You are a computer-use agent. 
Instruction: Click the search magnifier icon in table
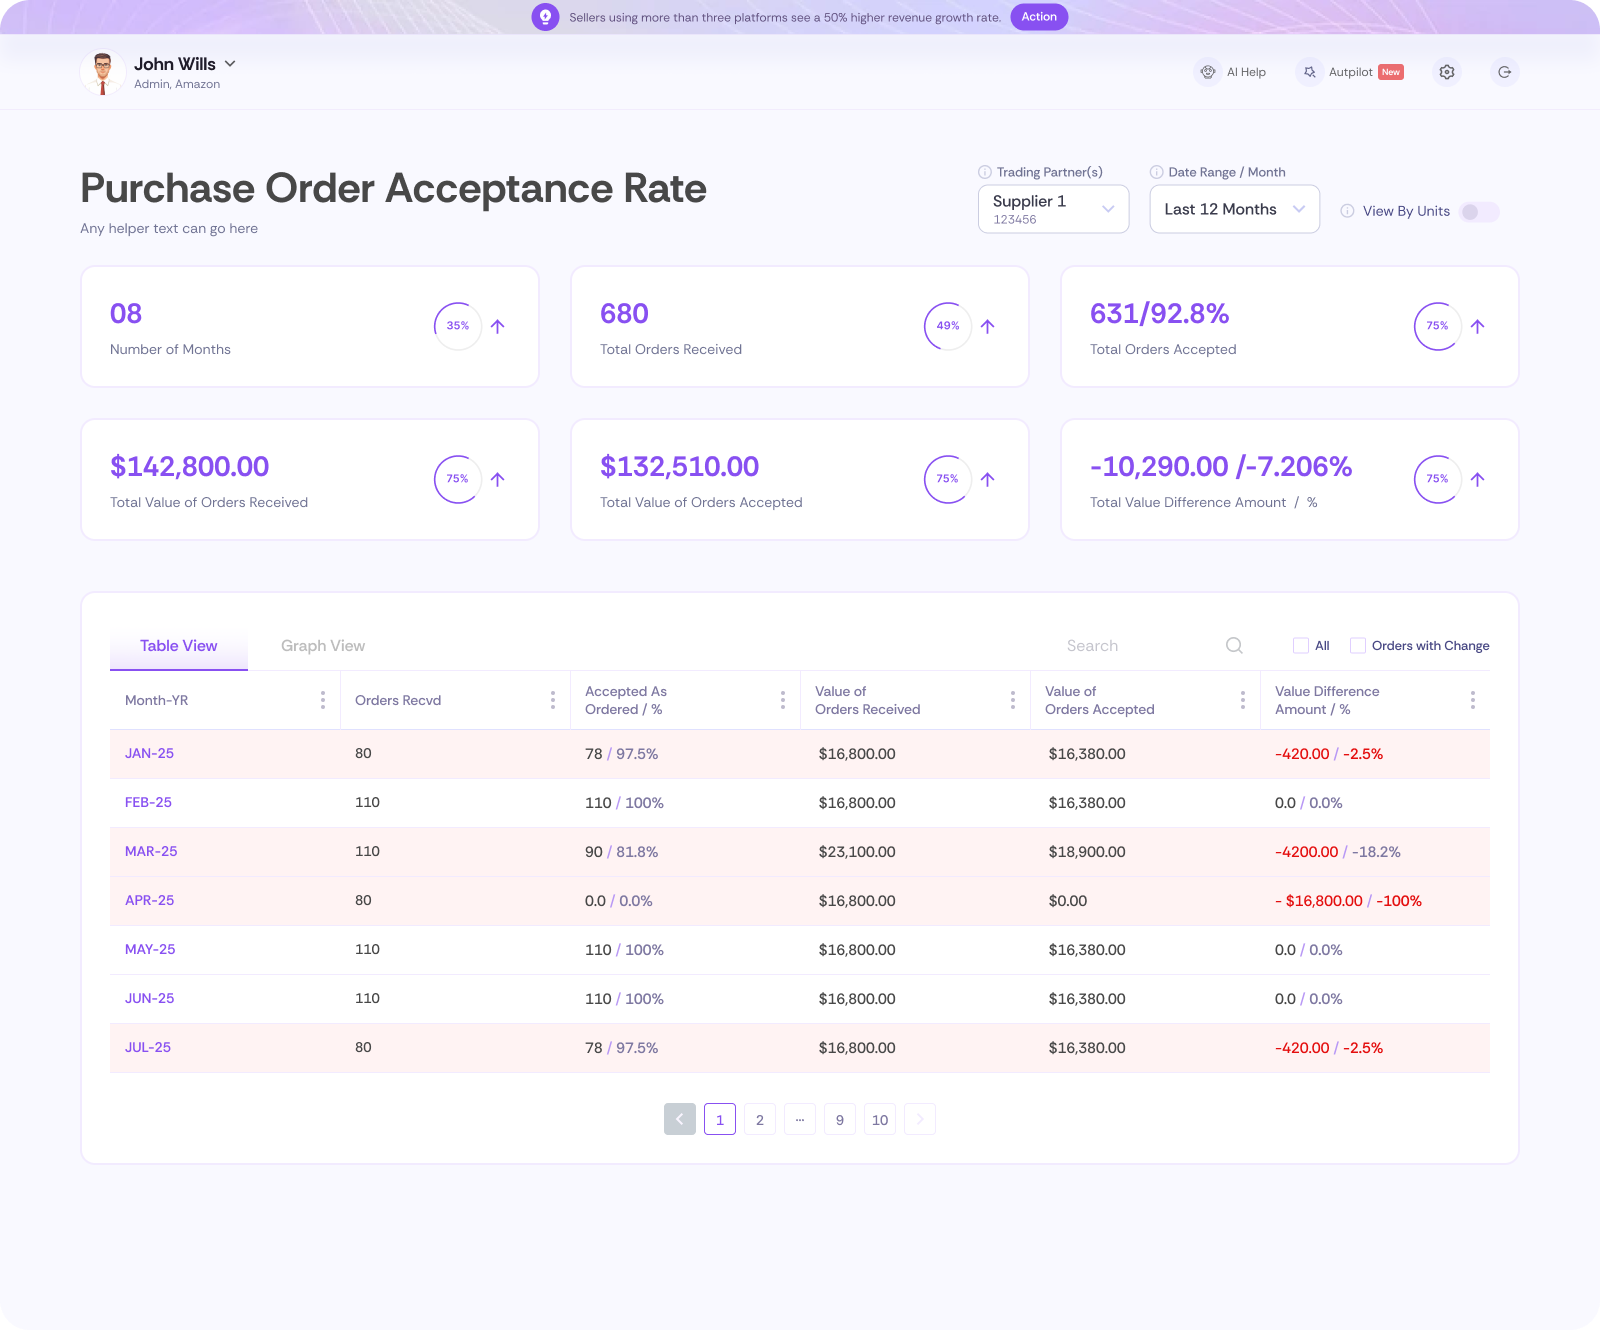(1234, 646)
